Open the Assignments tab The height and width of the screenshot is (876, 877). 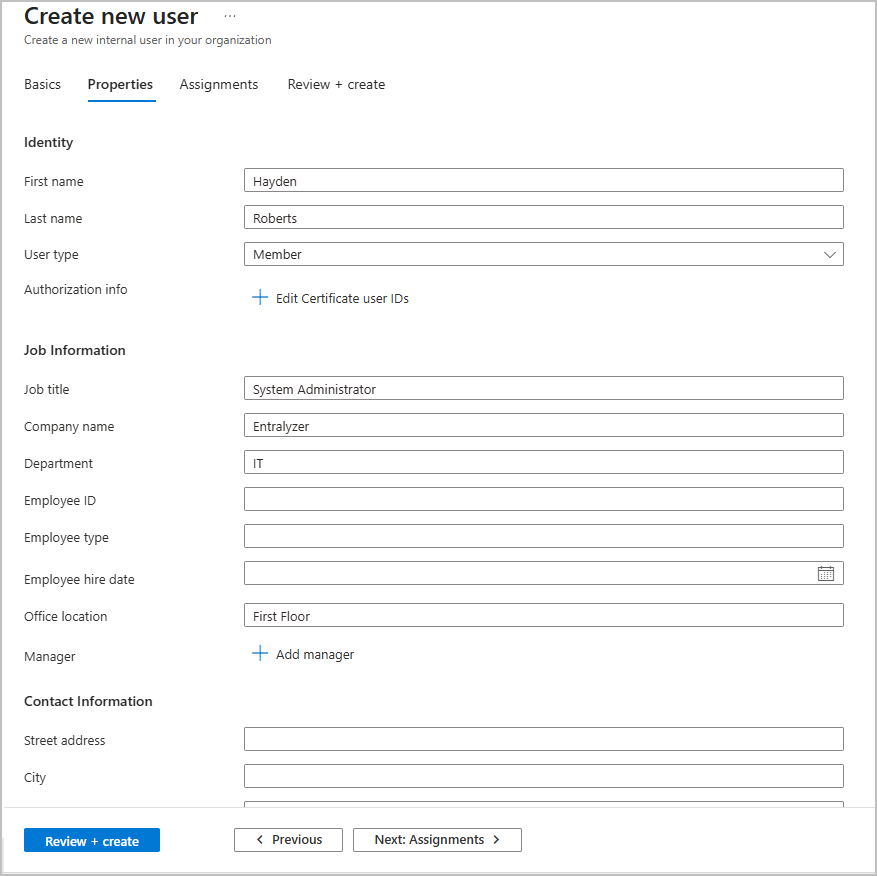click(x=219, y=85)
